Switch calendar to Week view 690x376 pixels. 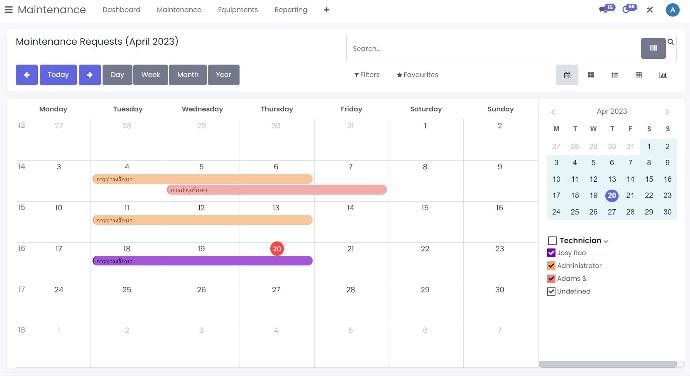(150, 75)
